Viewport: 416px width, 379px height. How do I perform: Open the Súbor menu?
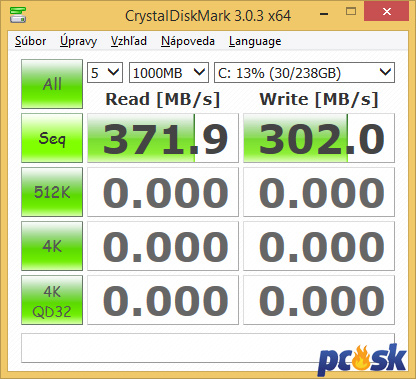pos(30,41)
